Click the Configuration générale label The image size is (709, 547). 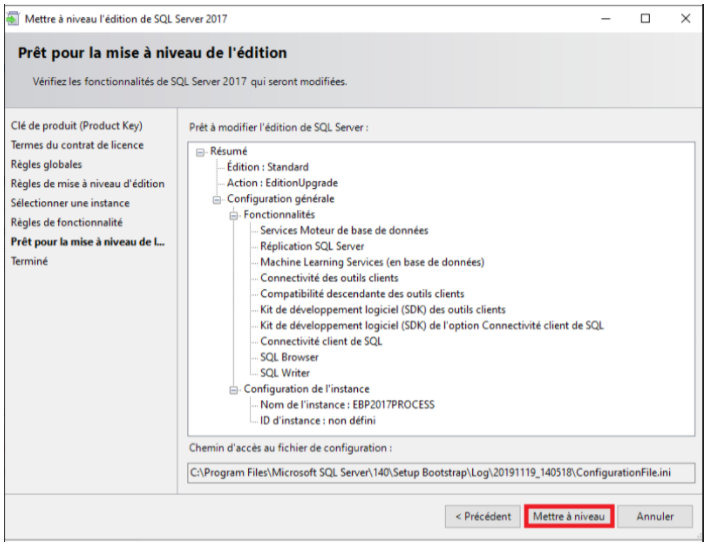pos(281,199)
